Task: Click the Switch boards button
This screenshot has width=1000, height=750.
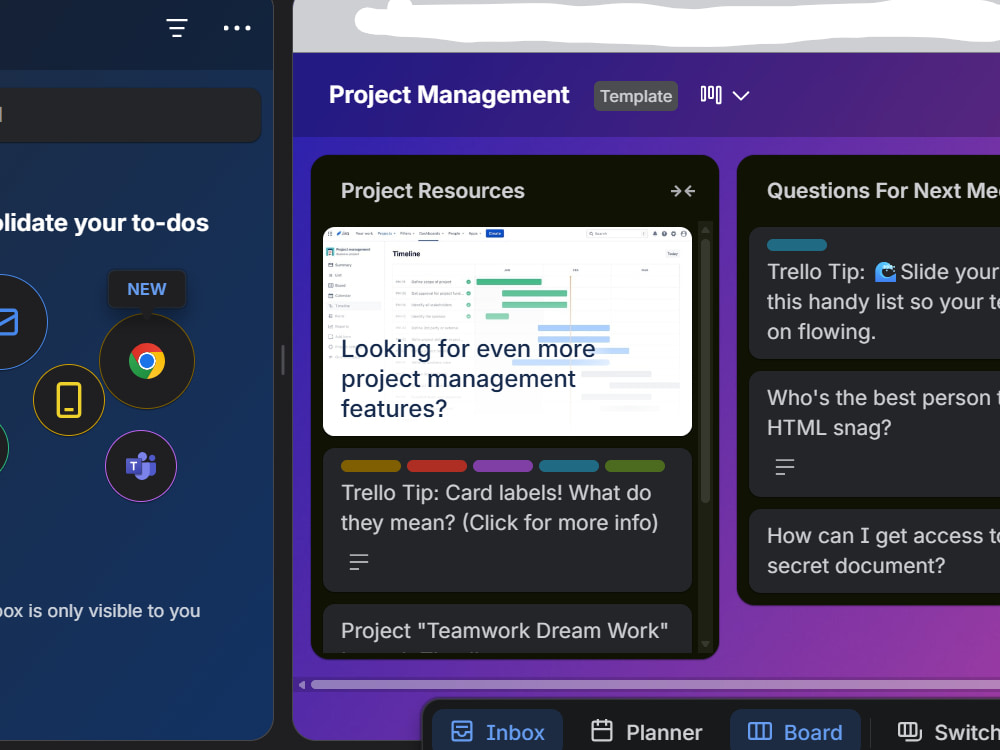Action: coord(947,732)
